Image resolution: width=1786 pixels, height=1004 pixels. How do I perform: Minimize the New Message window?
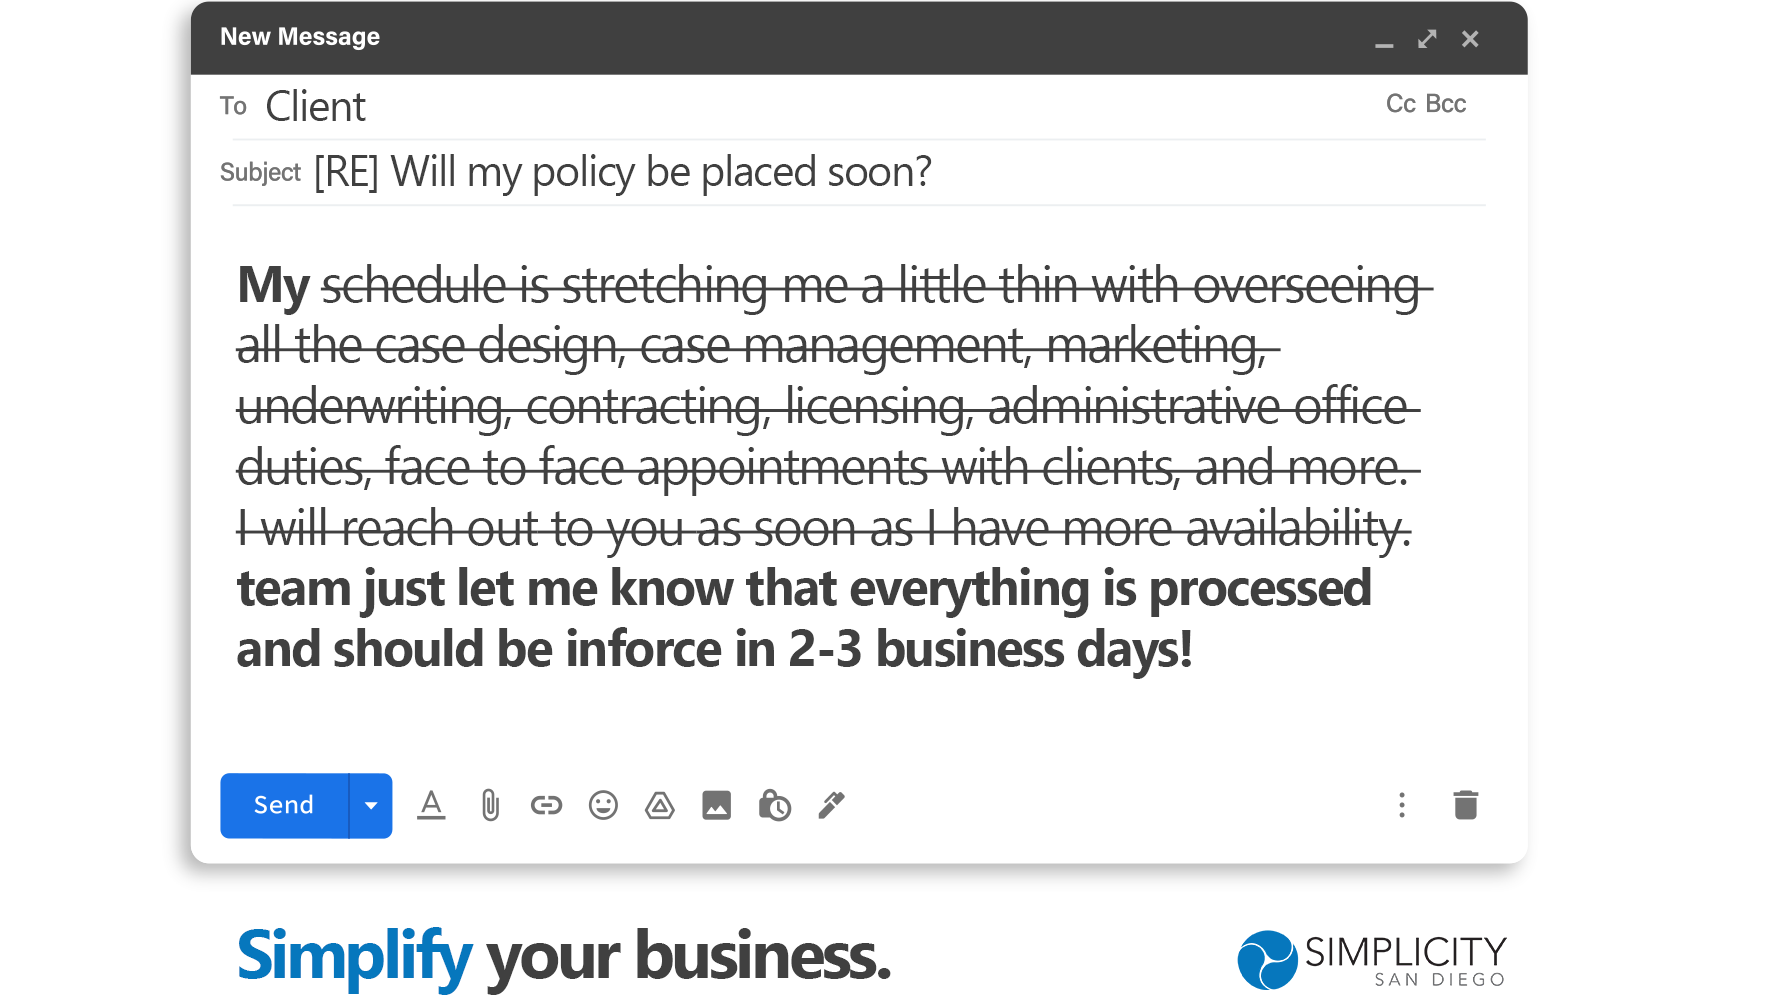1384,40
